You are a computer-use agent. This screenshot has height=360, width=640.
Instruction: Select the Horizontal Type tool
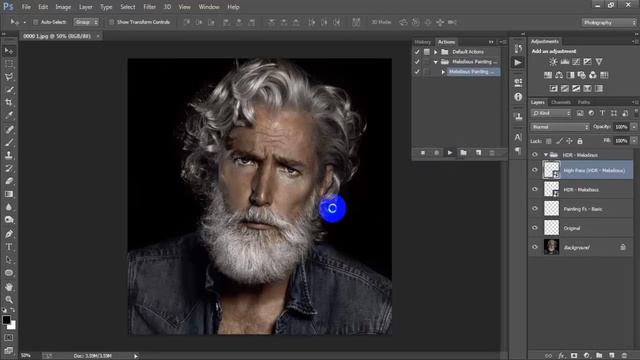point(9,247)
